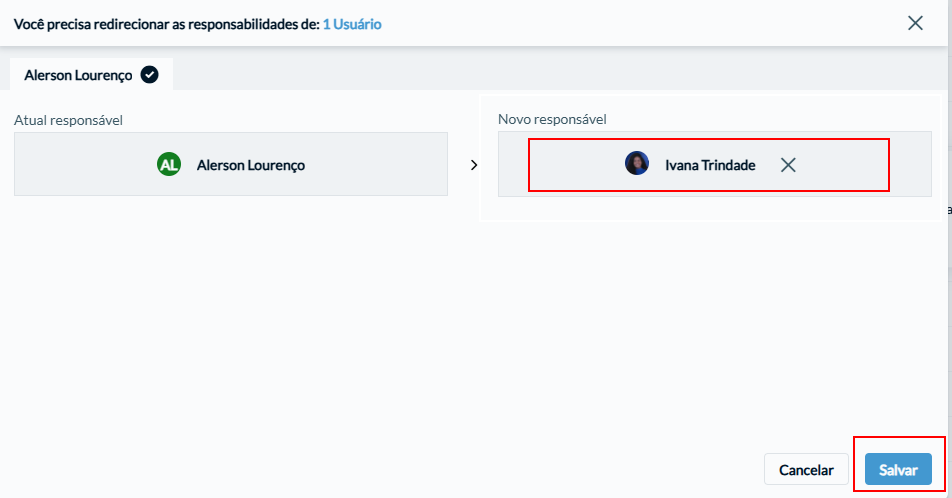Save the new responsible assignment

click(898, 469)
